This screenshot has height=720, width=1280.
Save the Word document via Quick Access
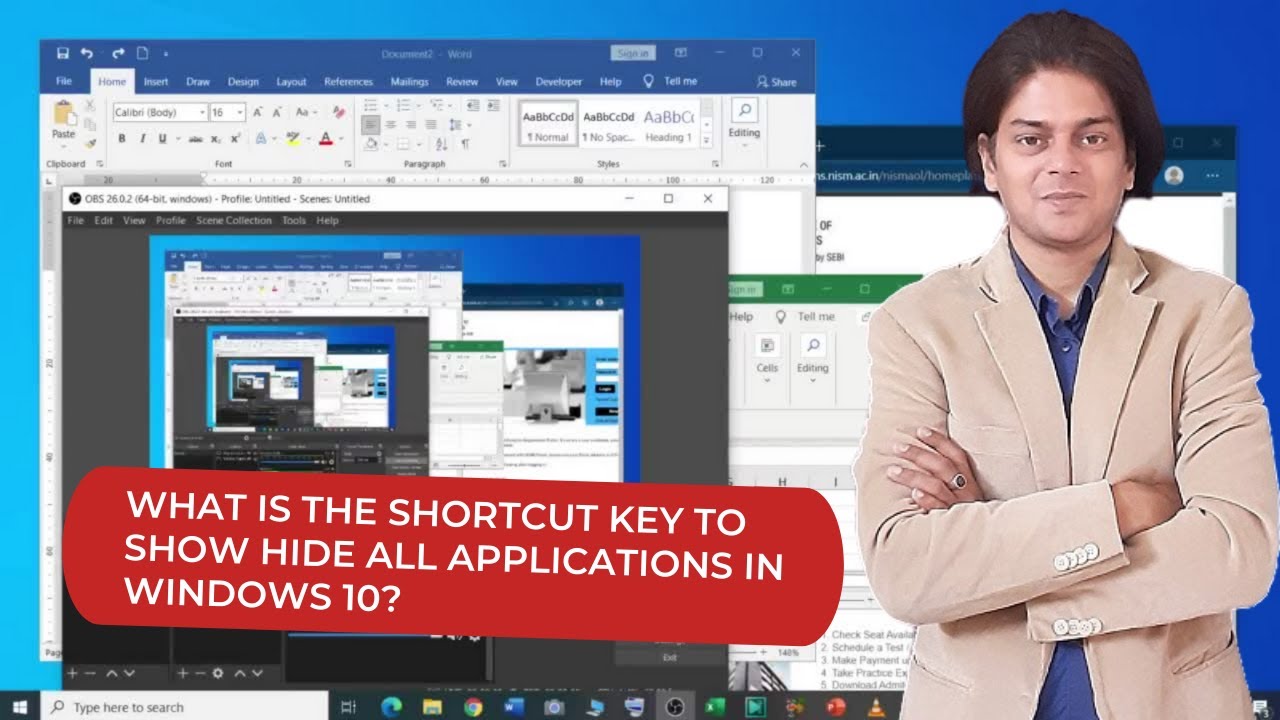(x=63, y=53)
